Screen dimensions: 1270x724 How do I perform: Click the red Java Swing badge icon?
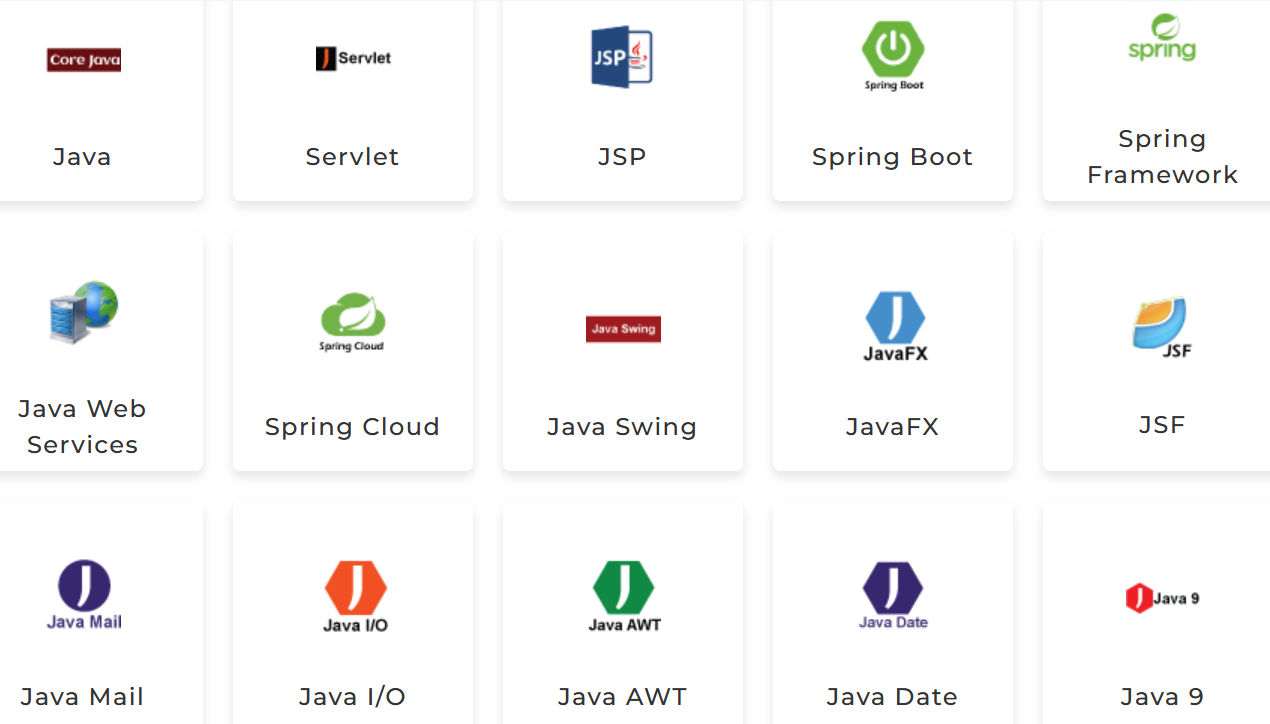click(623, 329)
